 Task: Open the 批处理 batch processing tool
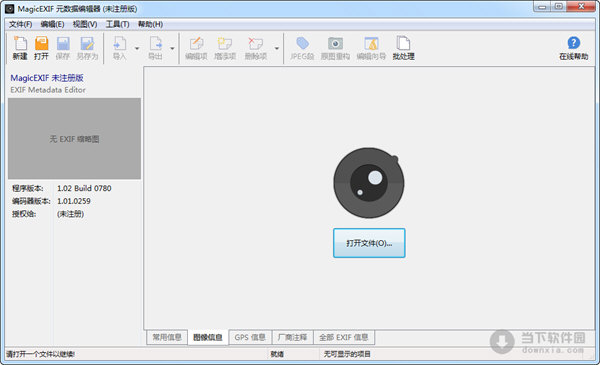coord(403,48)
